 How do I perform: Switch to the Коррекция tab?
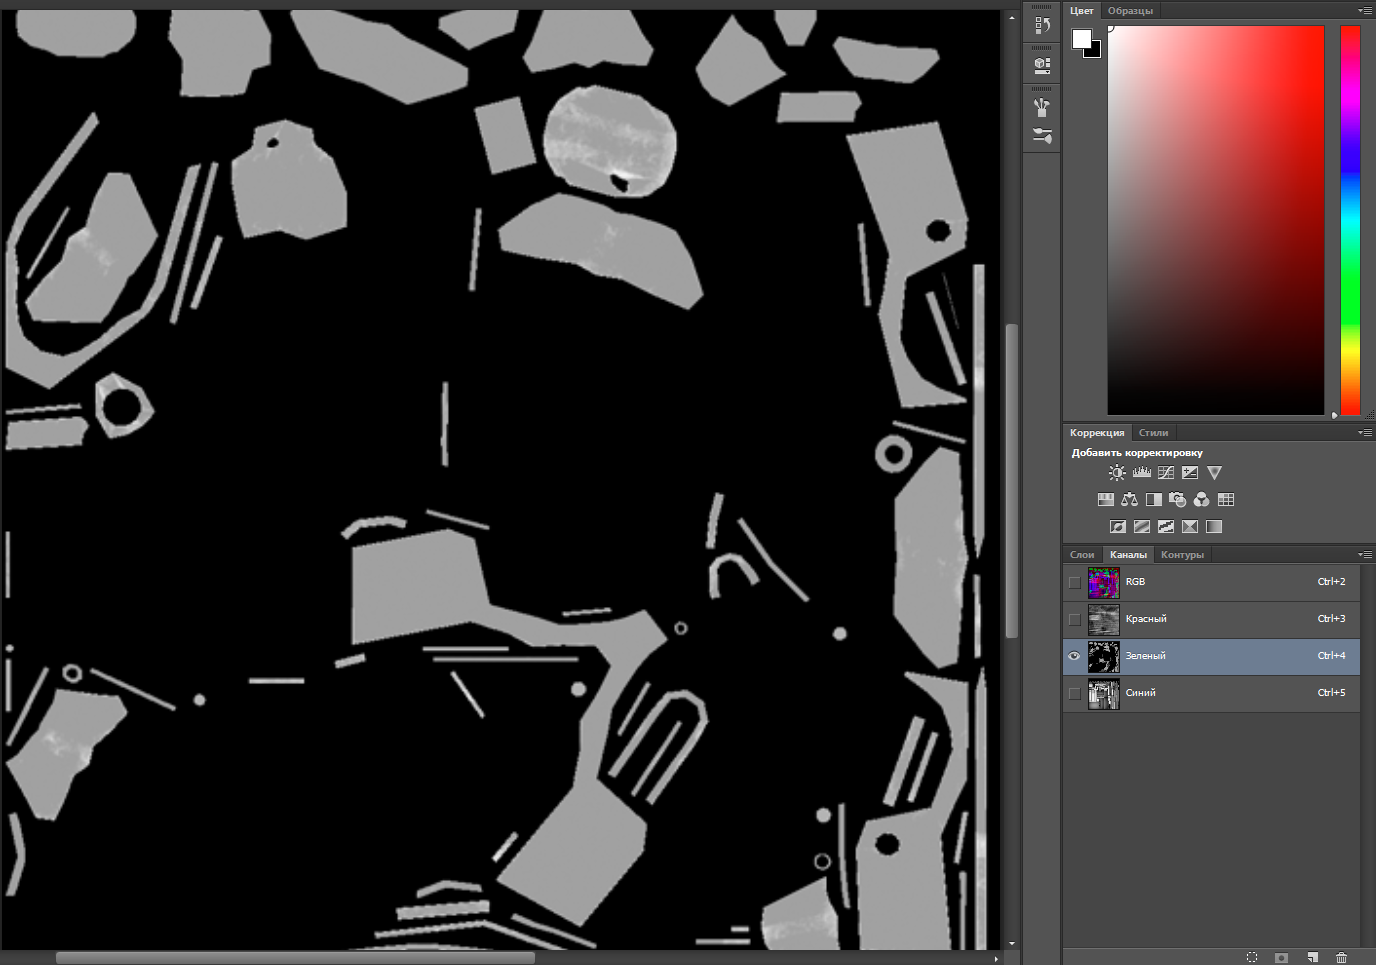(x=1097, y=433)
